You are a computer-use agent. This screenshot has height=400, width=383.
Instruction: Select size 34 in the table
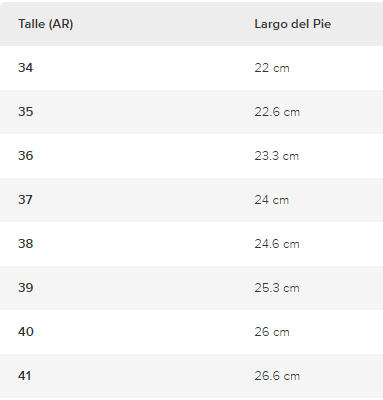click(x=26, y=68)
